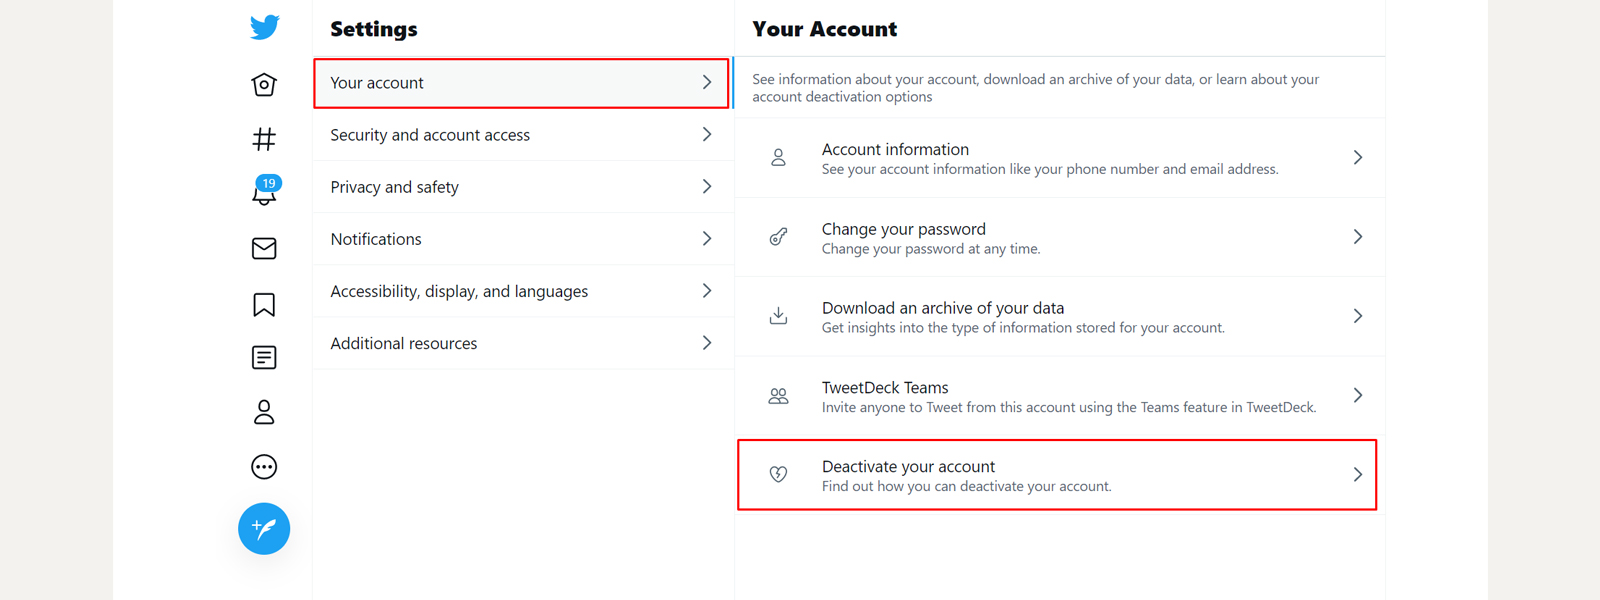
Task: Open notifications bell with 19 badge
Action: tap(265, 191)
